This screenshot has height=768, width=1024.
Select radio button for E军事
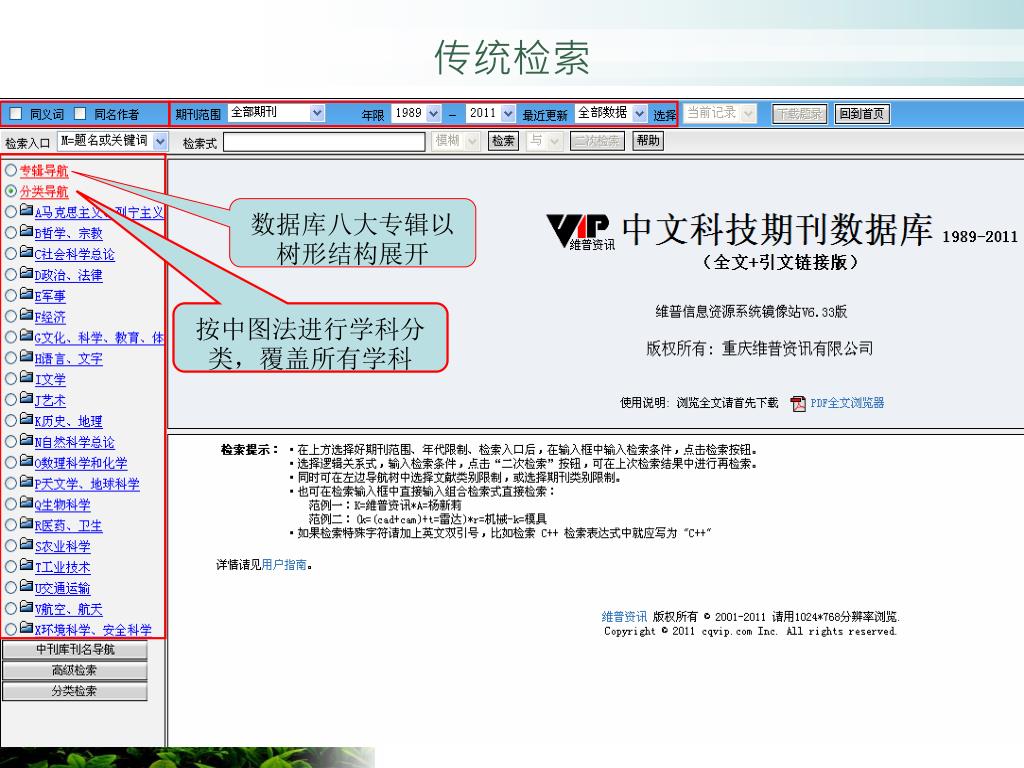[x=11, y=295]
